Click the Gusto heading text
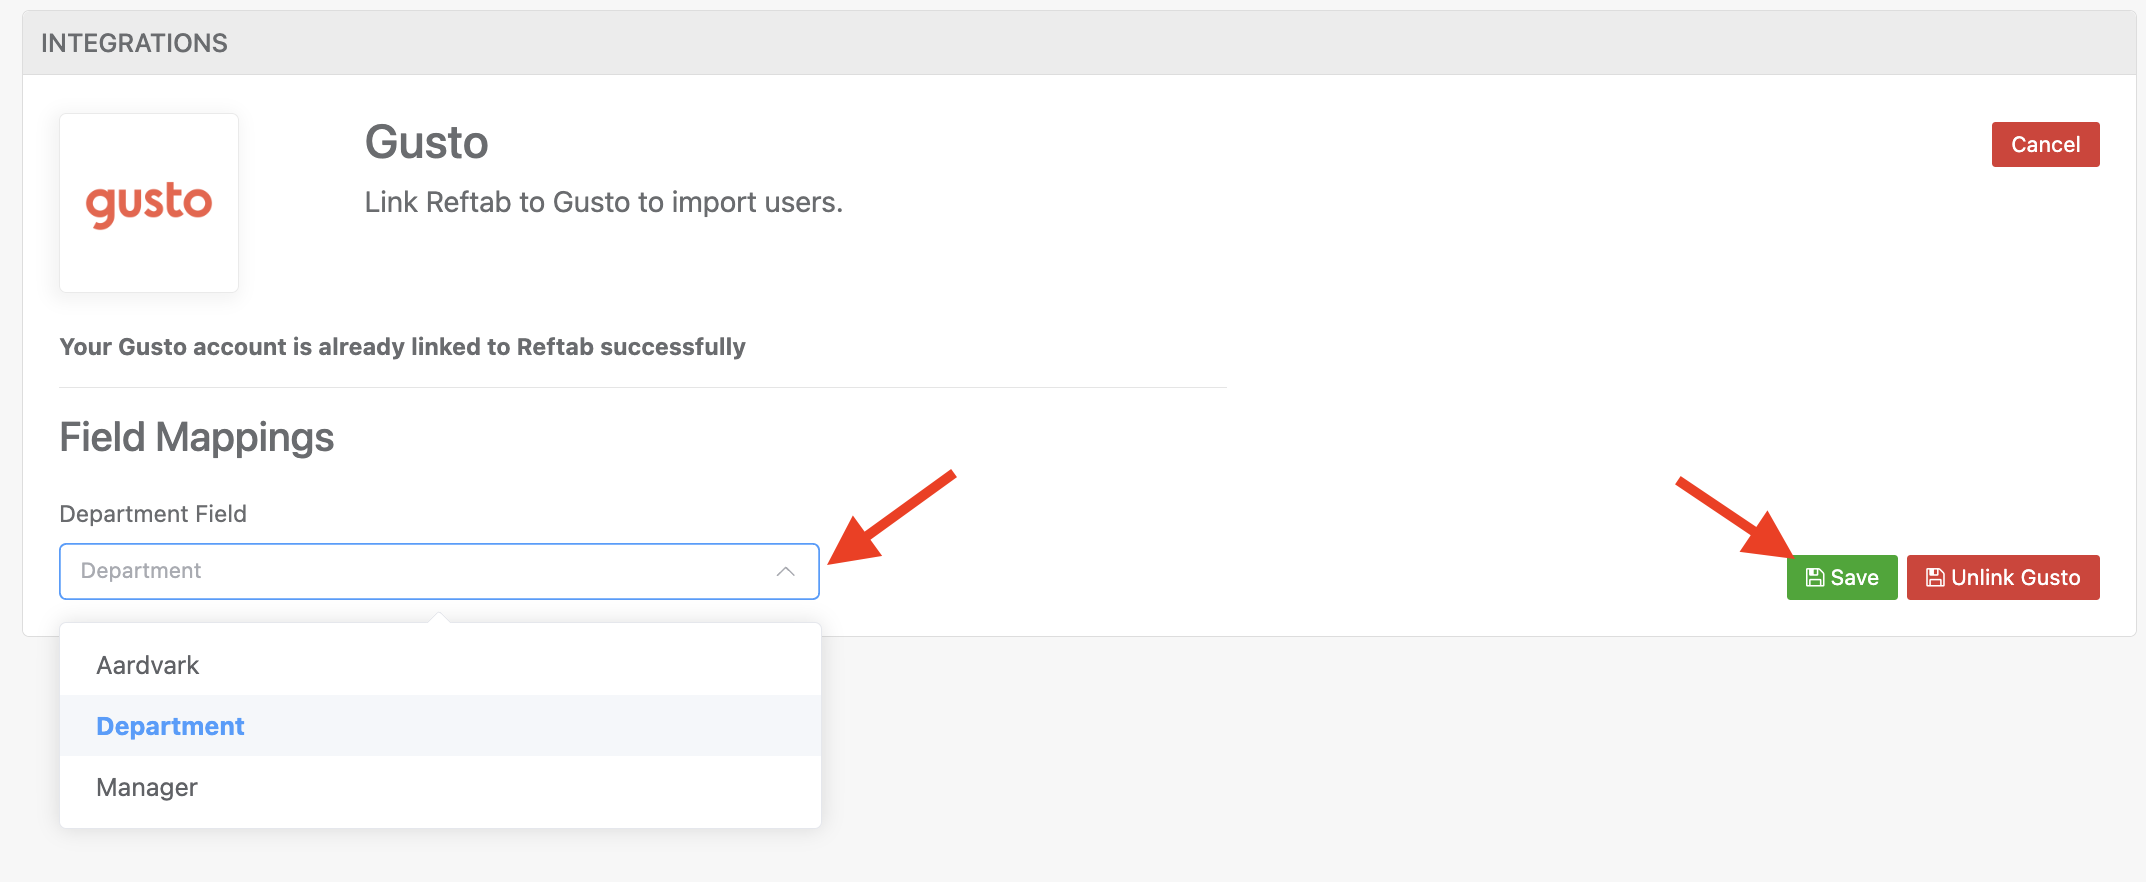This screenshot has height=882, width=2146. [426, 142]
